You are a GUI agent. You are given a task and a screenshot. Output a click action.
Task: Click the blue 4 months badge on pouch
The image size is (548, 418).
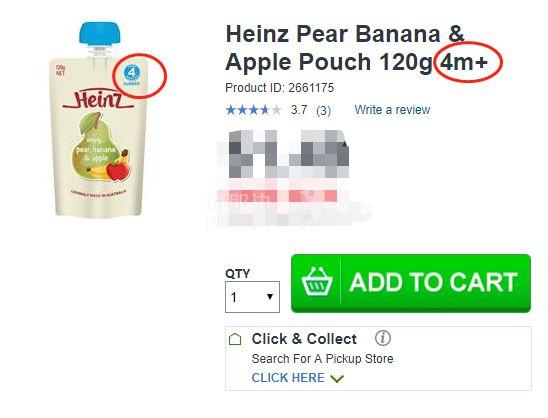[x=132, y=75]
